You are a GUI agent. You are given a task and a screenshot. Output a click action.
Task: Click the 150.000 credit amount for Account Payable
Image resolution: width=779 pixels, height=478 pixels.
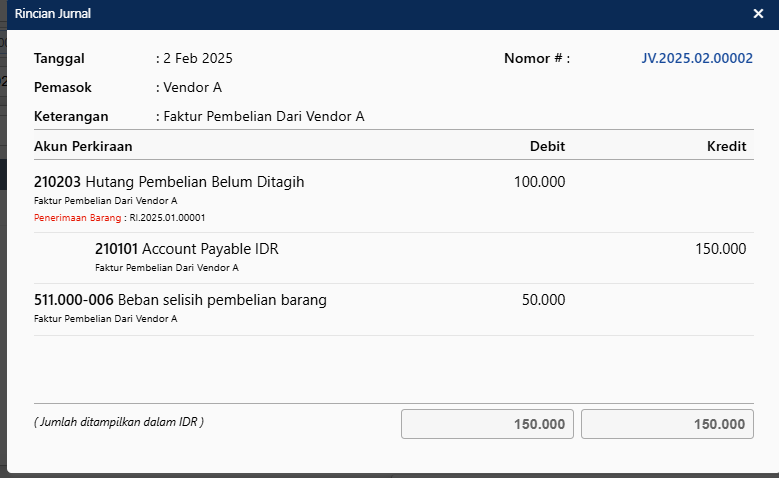(x=720, y=249)
